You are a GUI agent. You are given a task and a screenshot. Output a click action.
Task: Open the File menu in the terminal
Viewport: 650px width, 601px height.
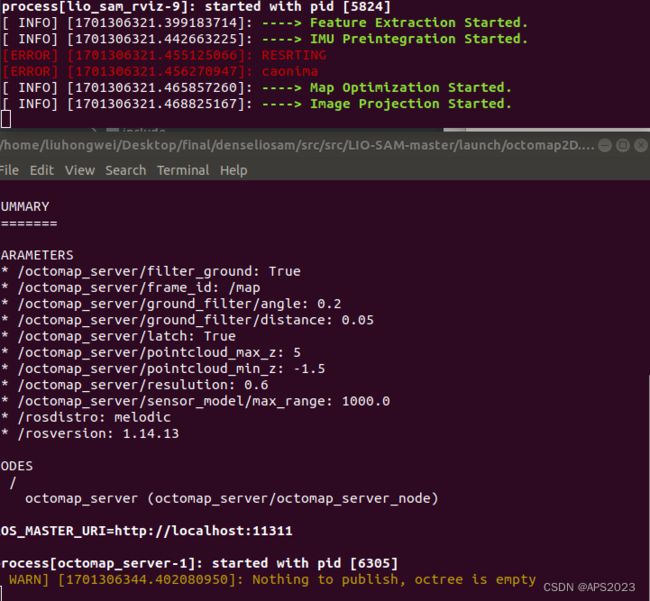click(9, 170)
